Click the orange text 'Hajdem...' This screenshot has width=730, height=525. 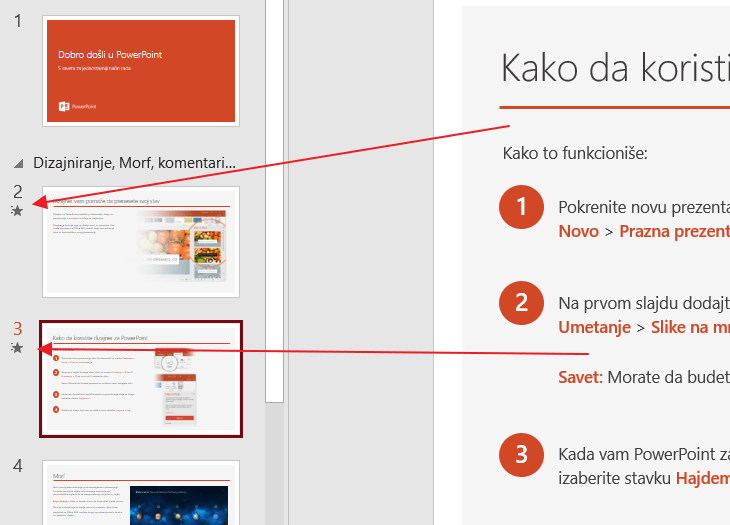703,478
